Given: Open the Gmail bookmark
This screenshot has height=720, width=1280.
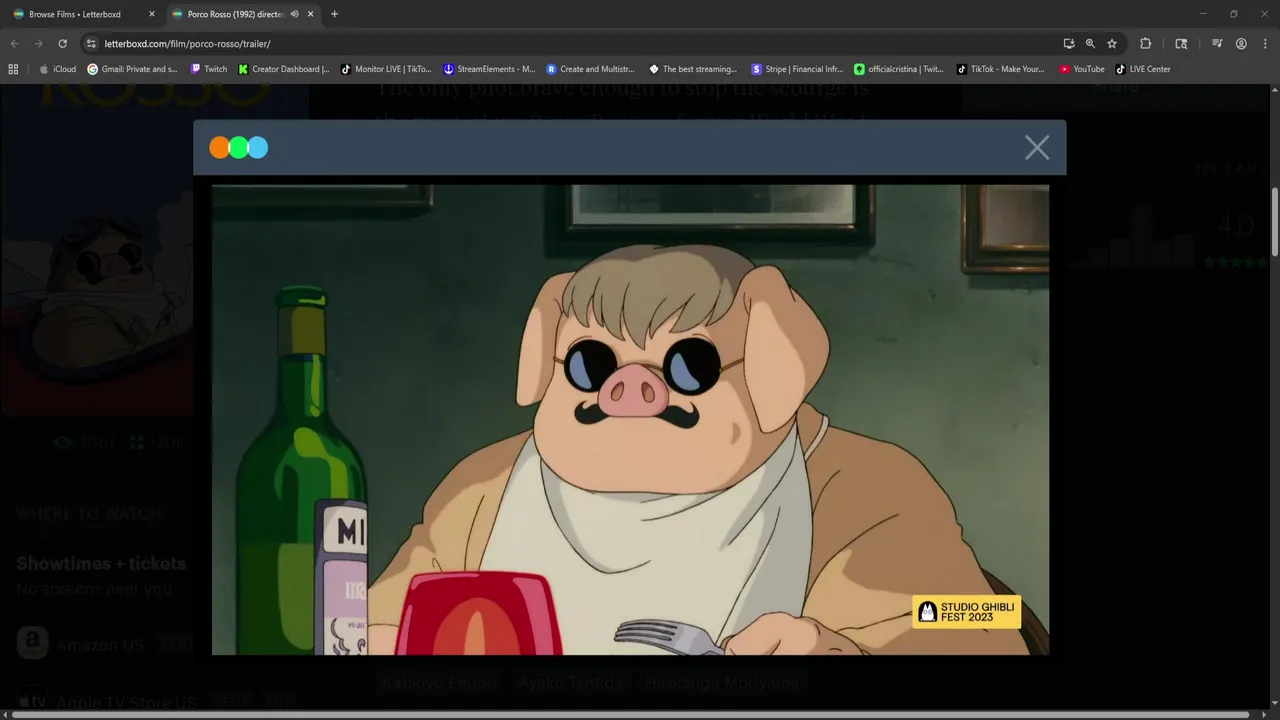Looking at the screenshot, I should pyautogui.click(x=132, y=69).
